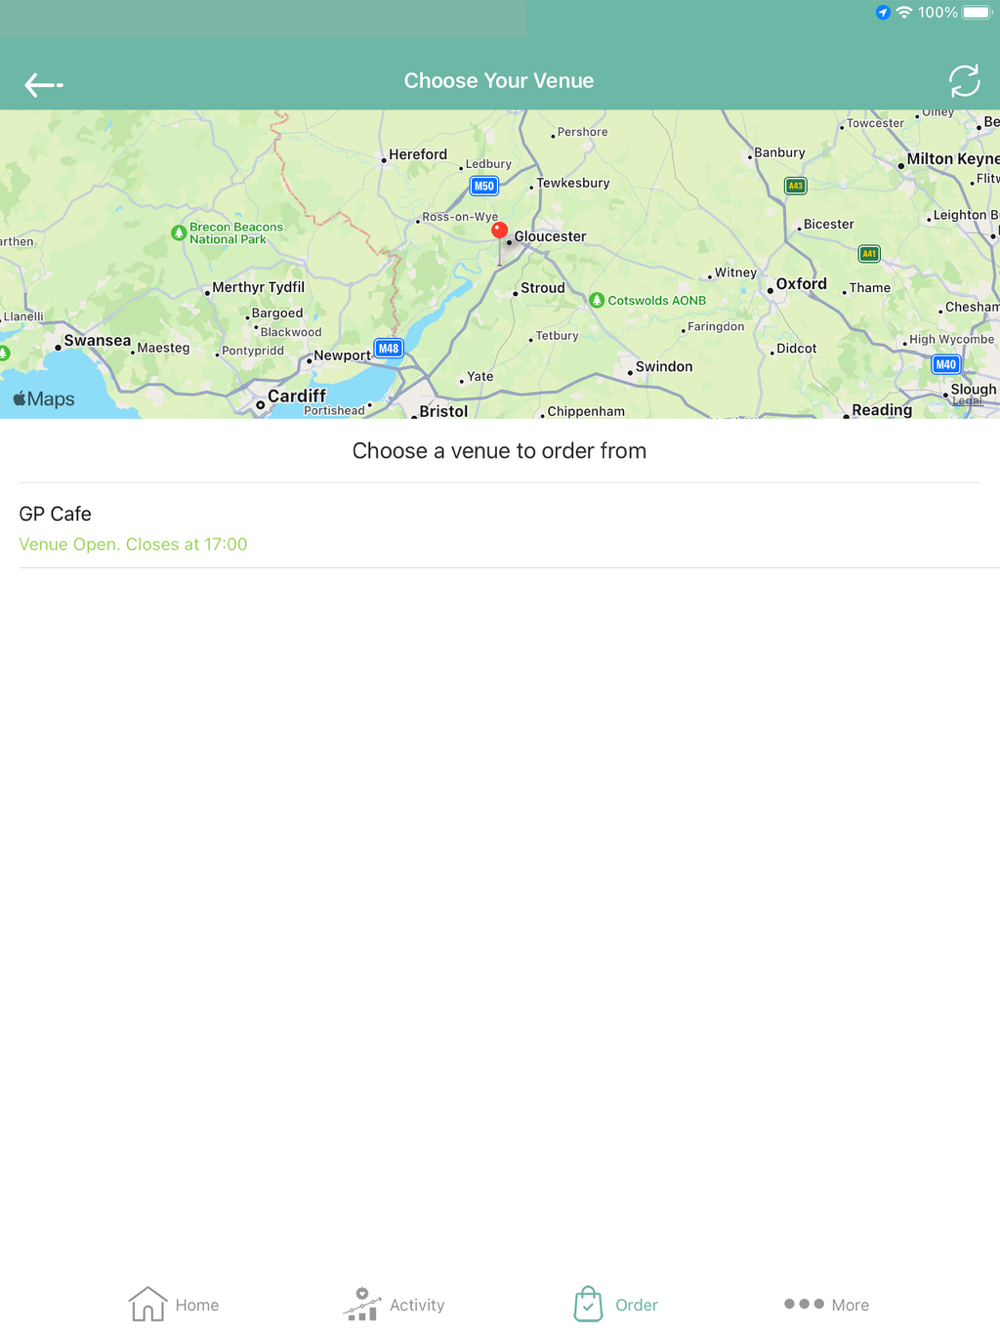Screen dimensions: 1000x1334
Task: Switch to the Activity tab label
Action: click(x=417, y=1305)
